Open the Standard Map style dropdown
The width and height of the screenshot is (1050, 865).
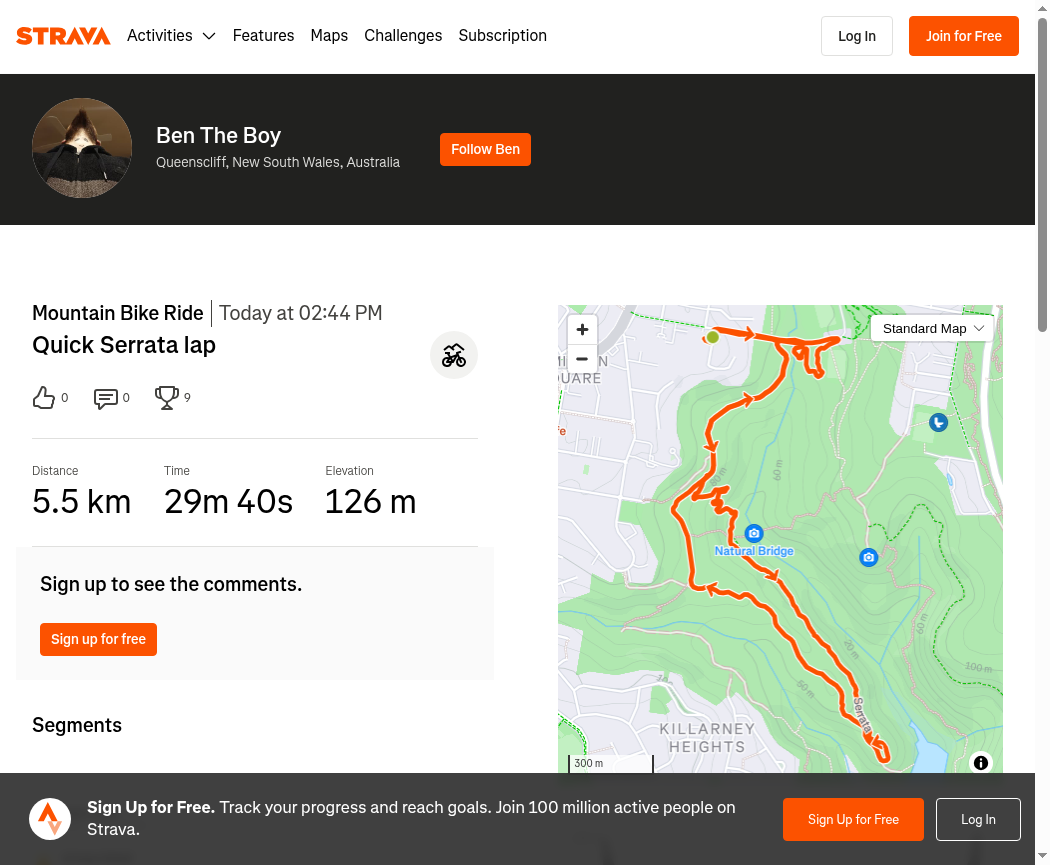[x=932, y=329]
